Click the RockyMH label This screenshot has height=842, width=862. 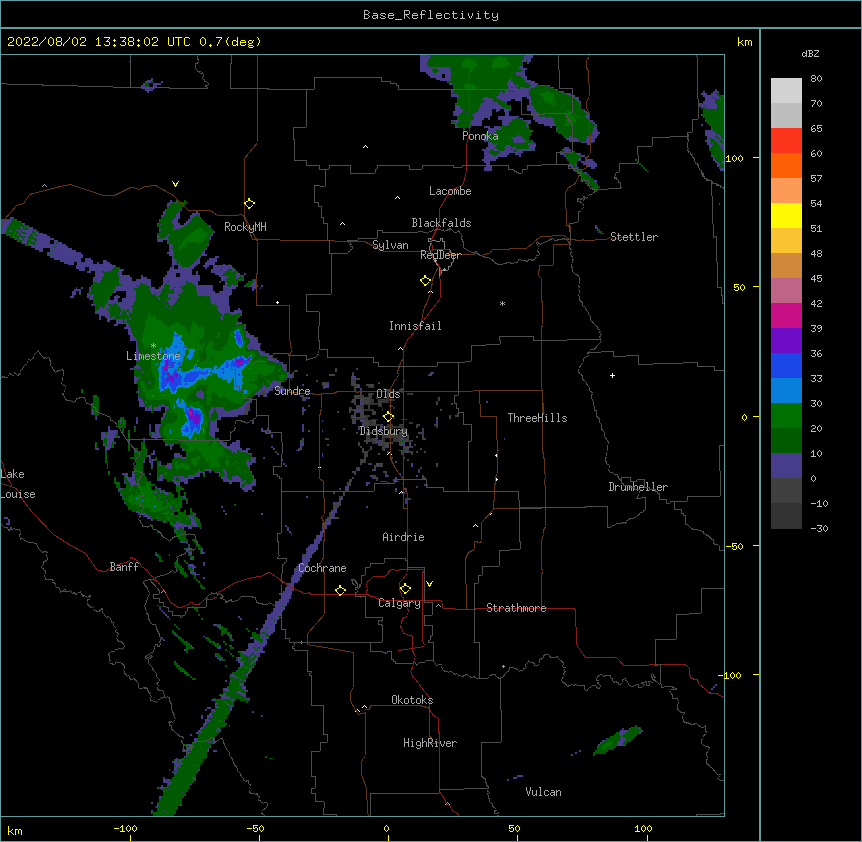click(x=245, y=227)
